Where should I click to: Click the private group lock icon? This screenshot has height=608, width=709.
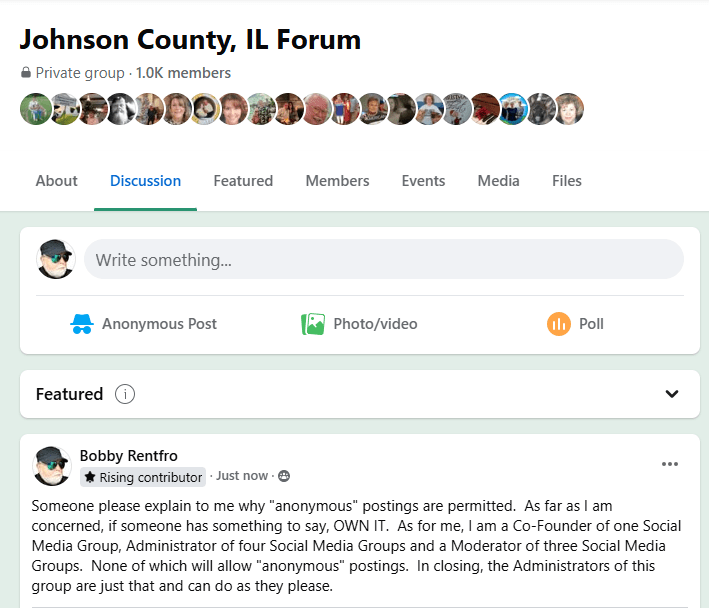click(x=26, y=73)
